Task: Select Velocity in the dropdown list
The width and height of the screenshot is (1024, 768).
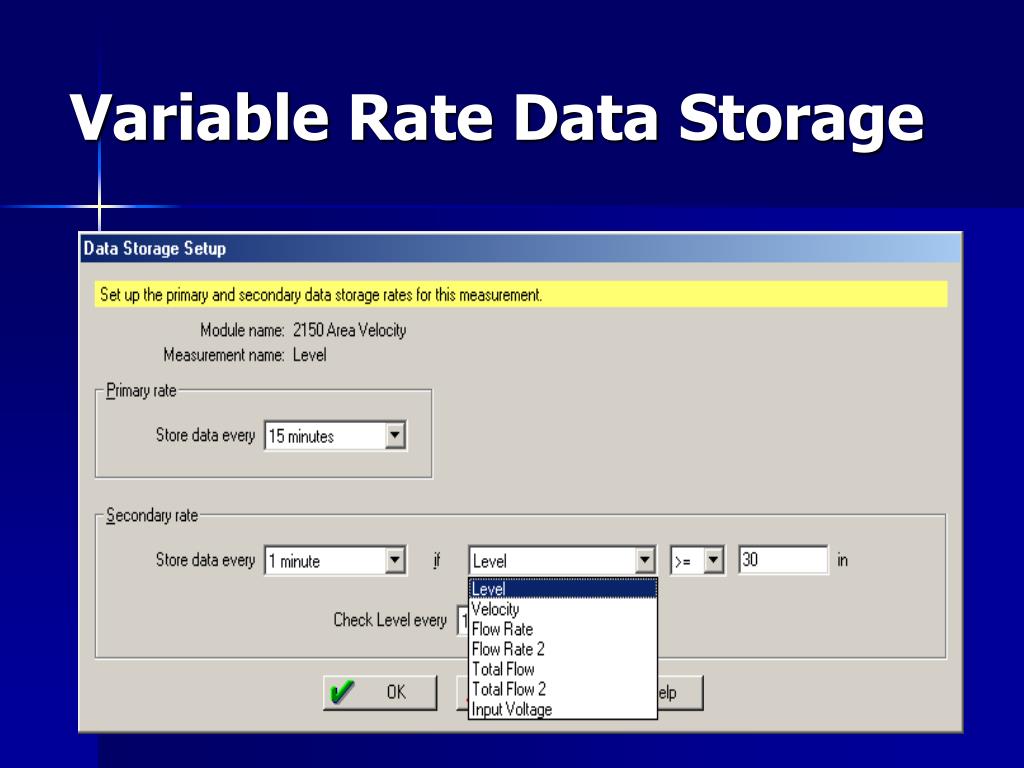Action: (x=563, y=609)
